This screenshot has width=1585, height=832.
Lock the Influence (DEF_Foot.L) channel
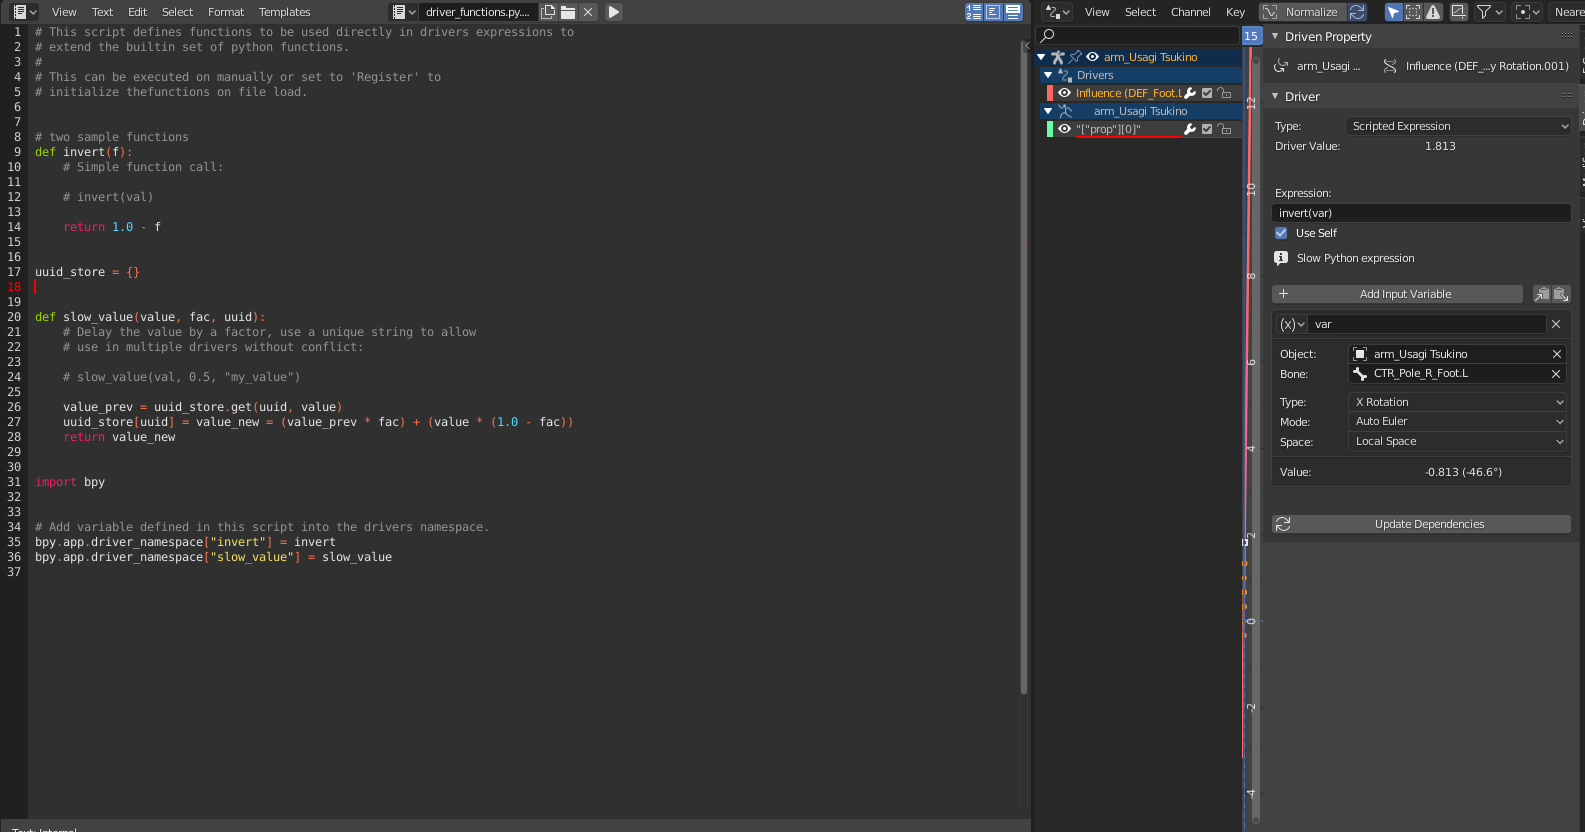1224,93
